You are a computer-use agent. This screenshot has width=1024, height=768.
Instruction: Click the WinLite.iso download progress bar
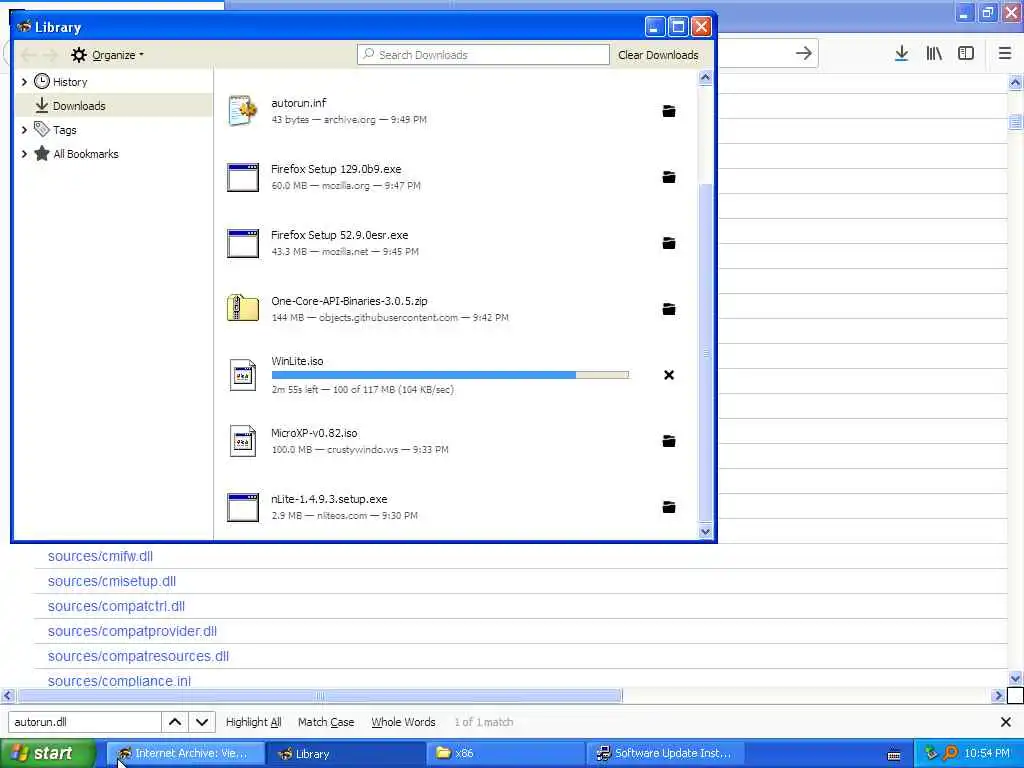450,375
